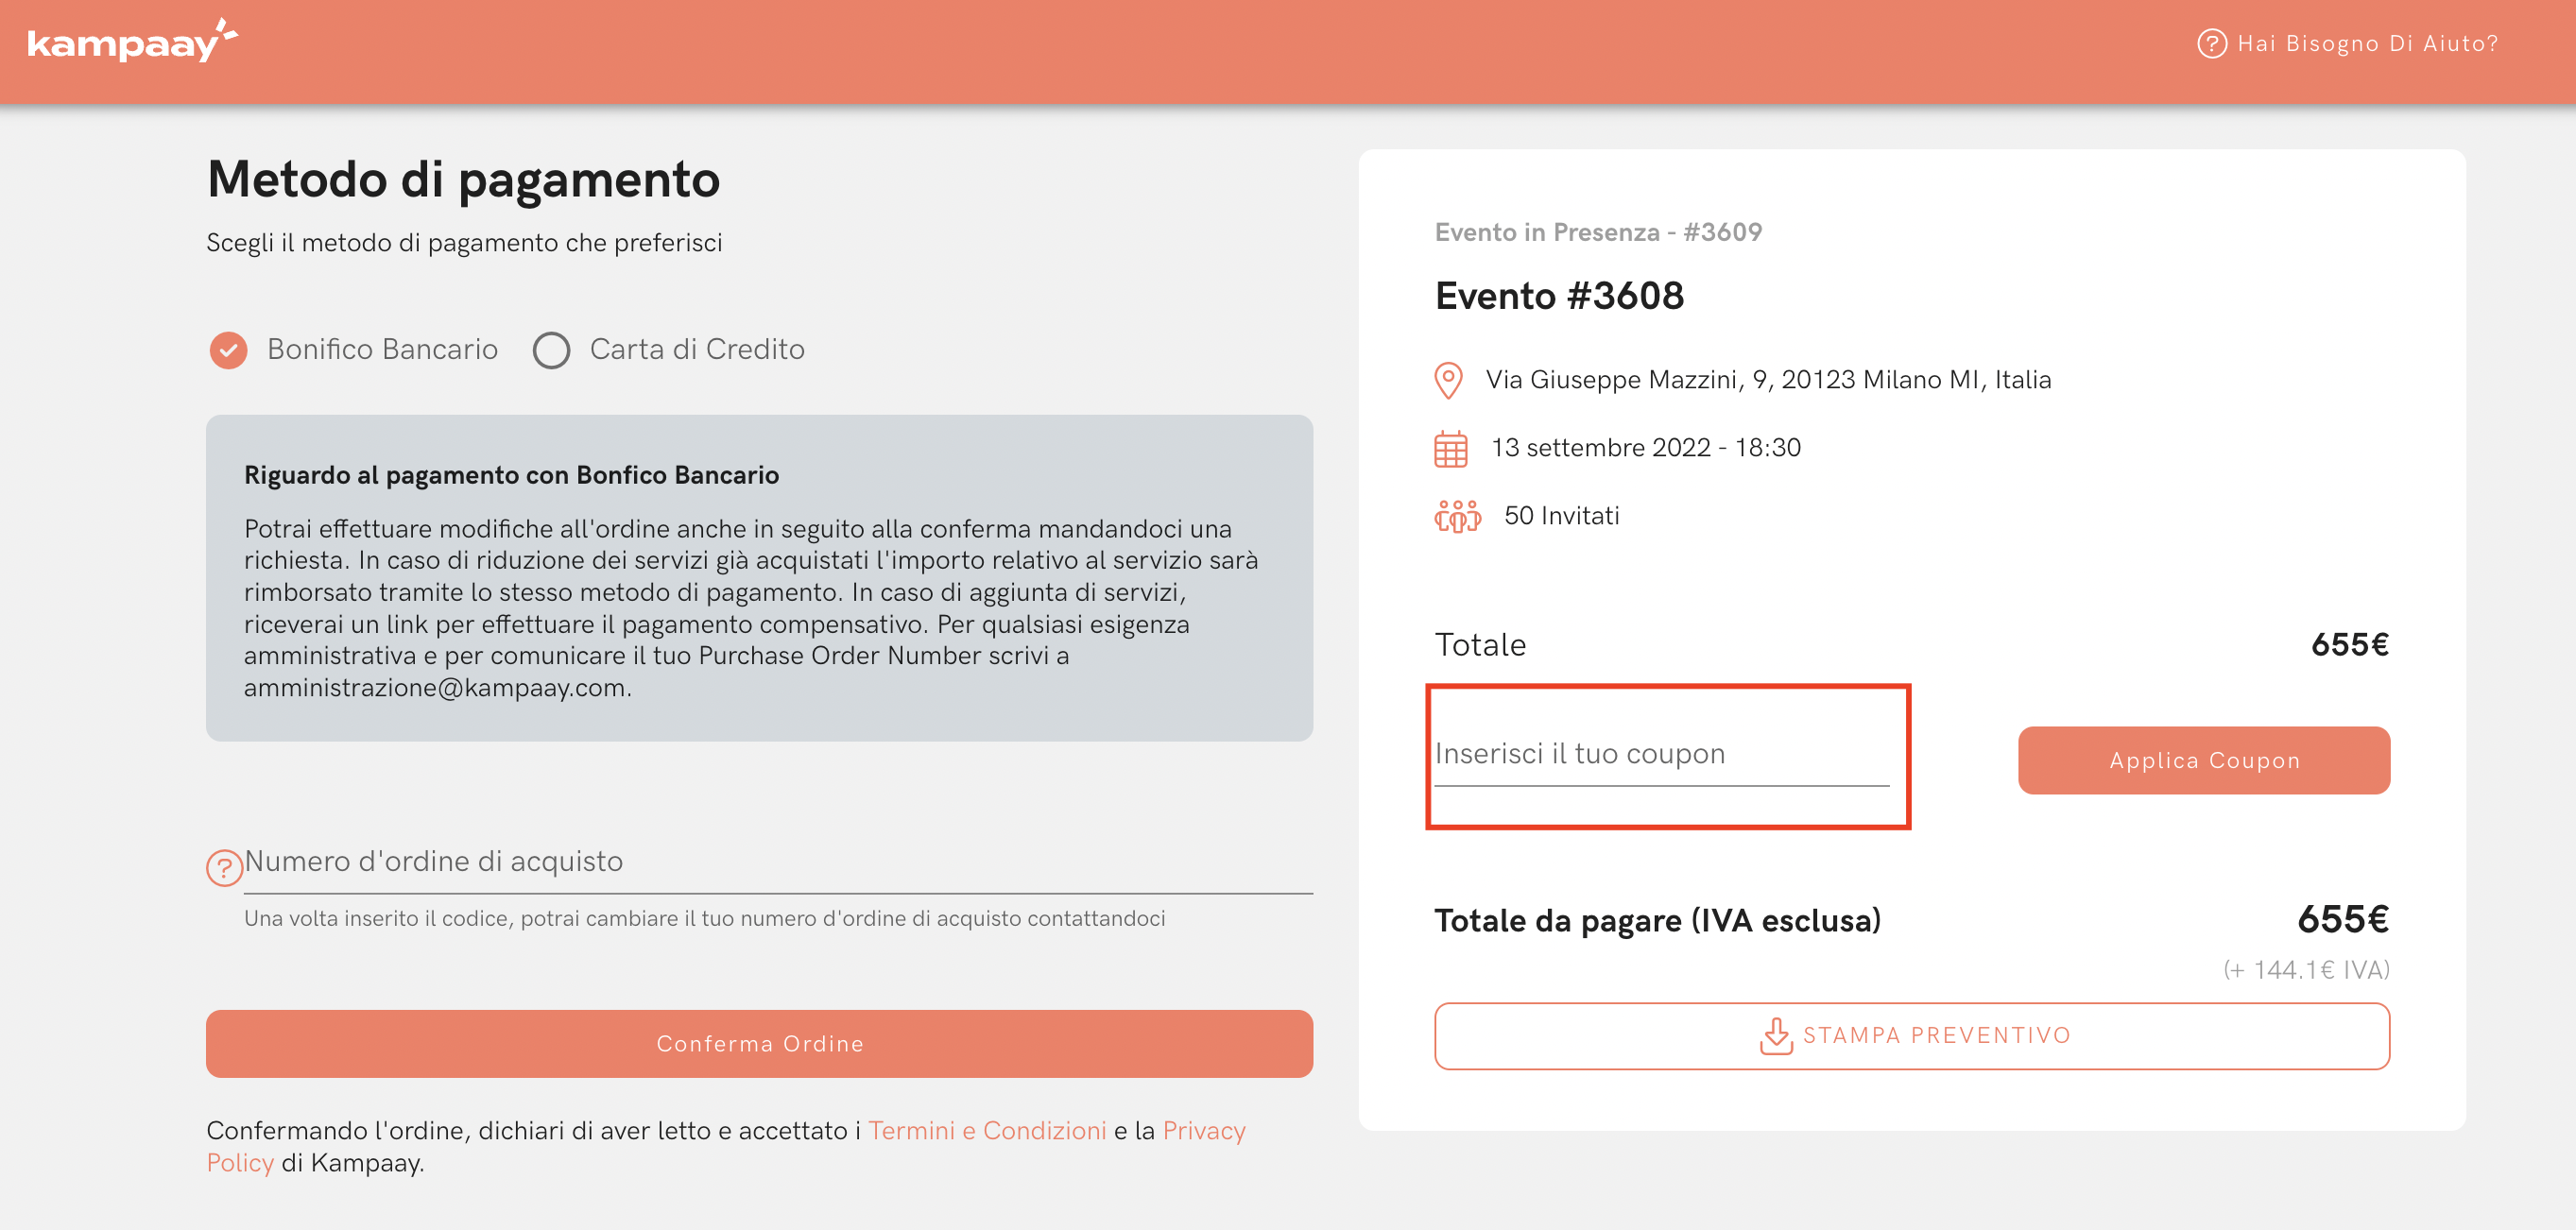Click the Hai Bisogno Di Aiuto link
This screenshot has height=1230, width=2576.
2347,43
